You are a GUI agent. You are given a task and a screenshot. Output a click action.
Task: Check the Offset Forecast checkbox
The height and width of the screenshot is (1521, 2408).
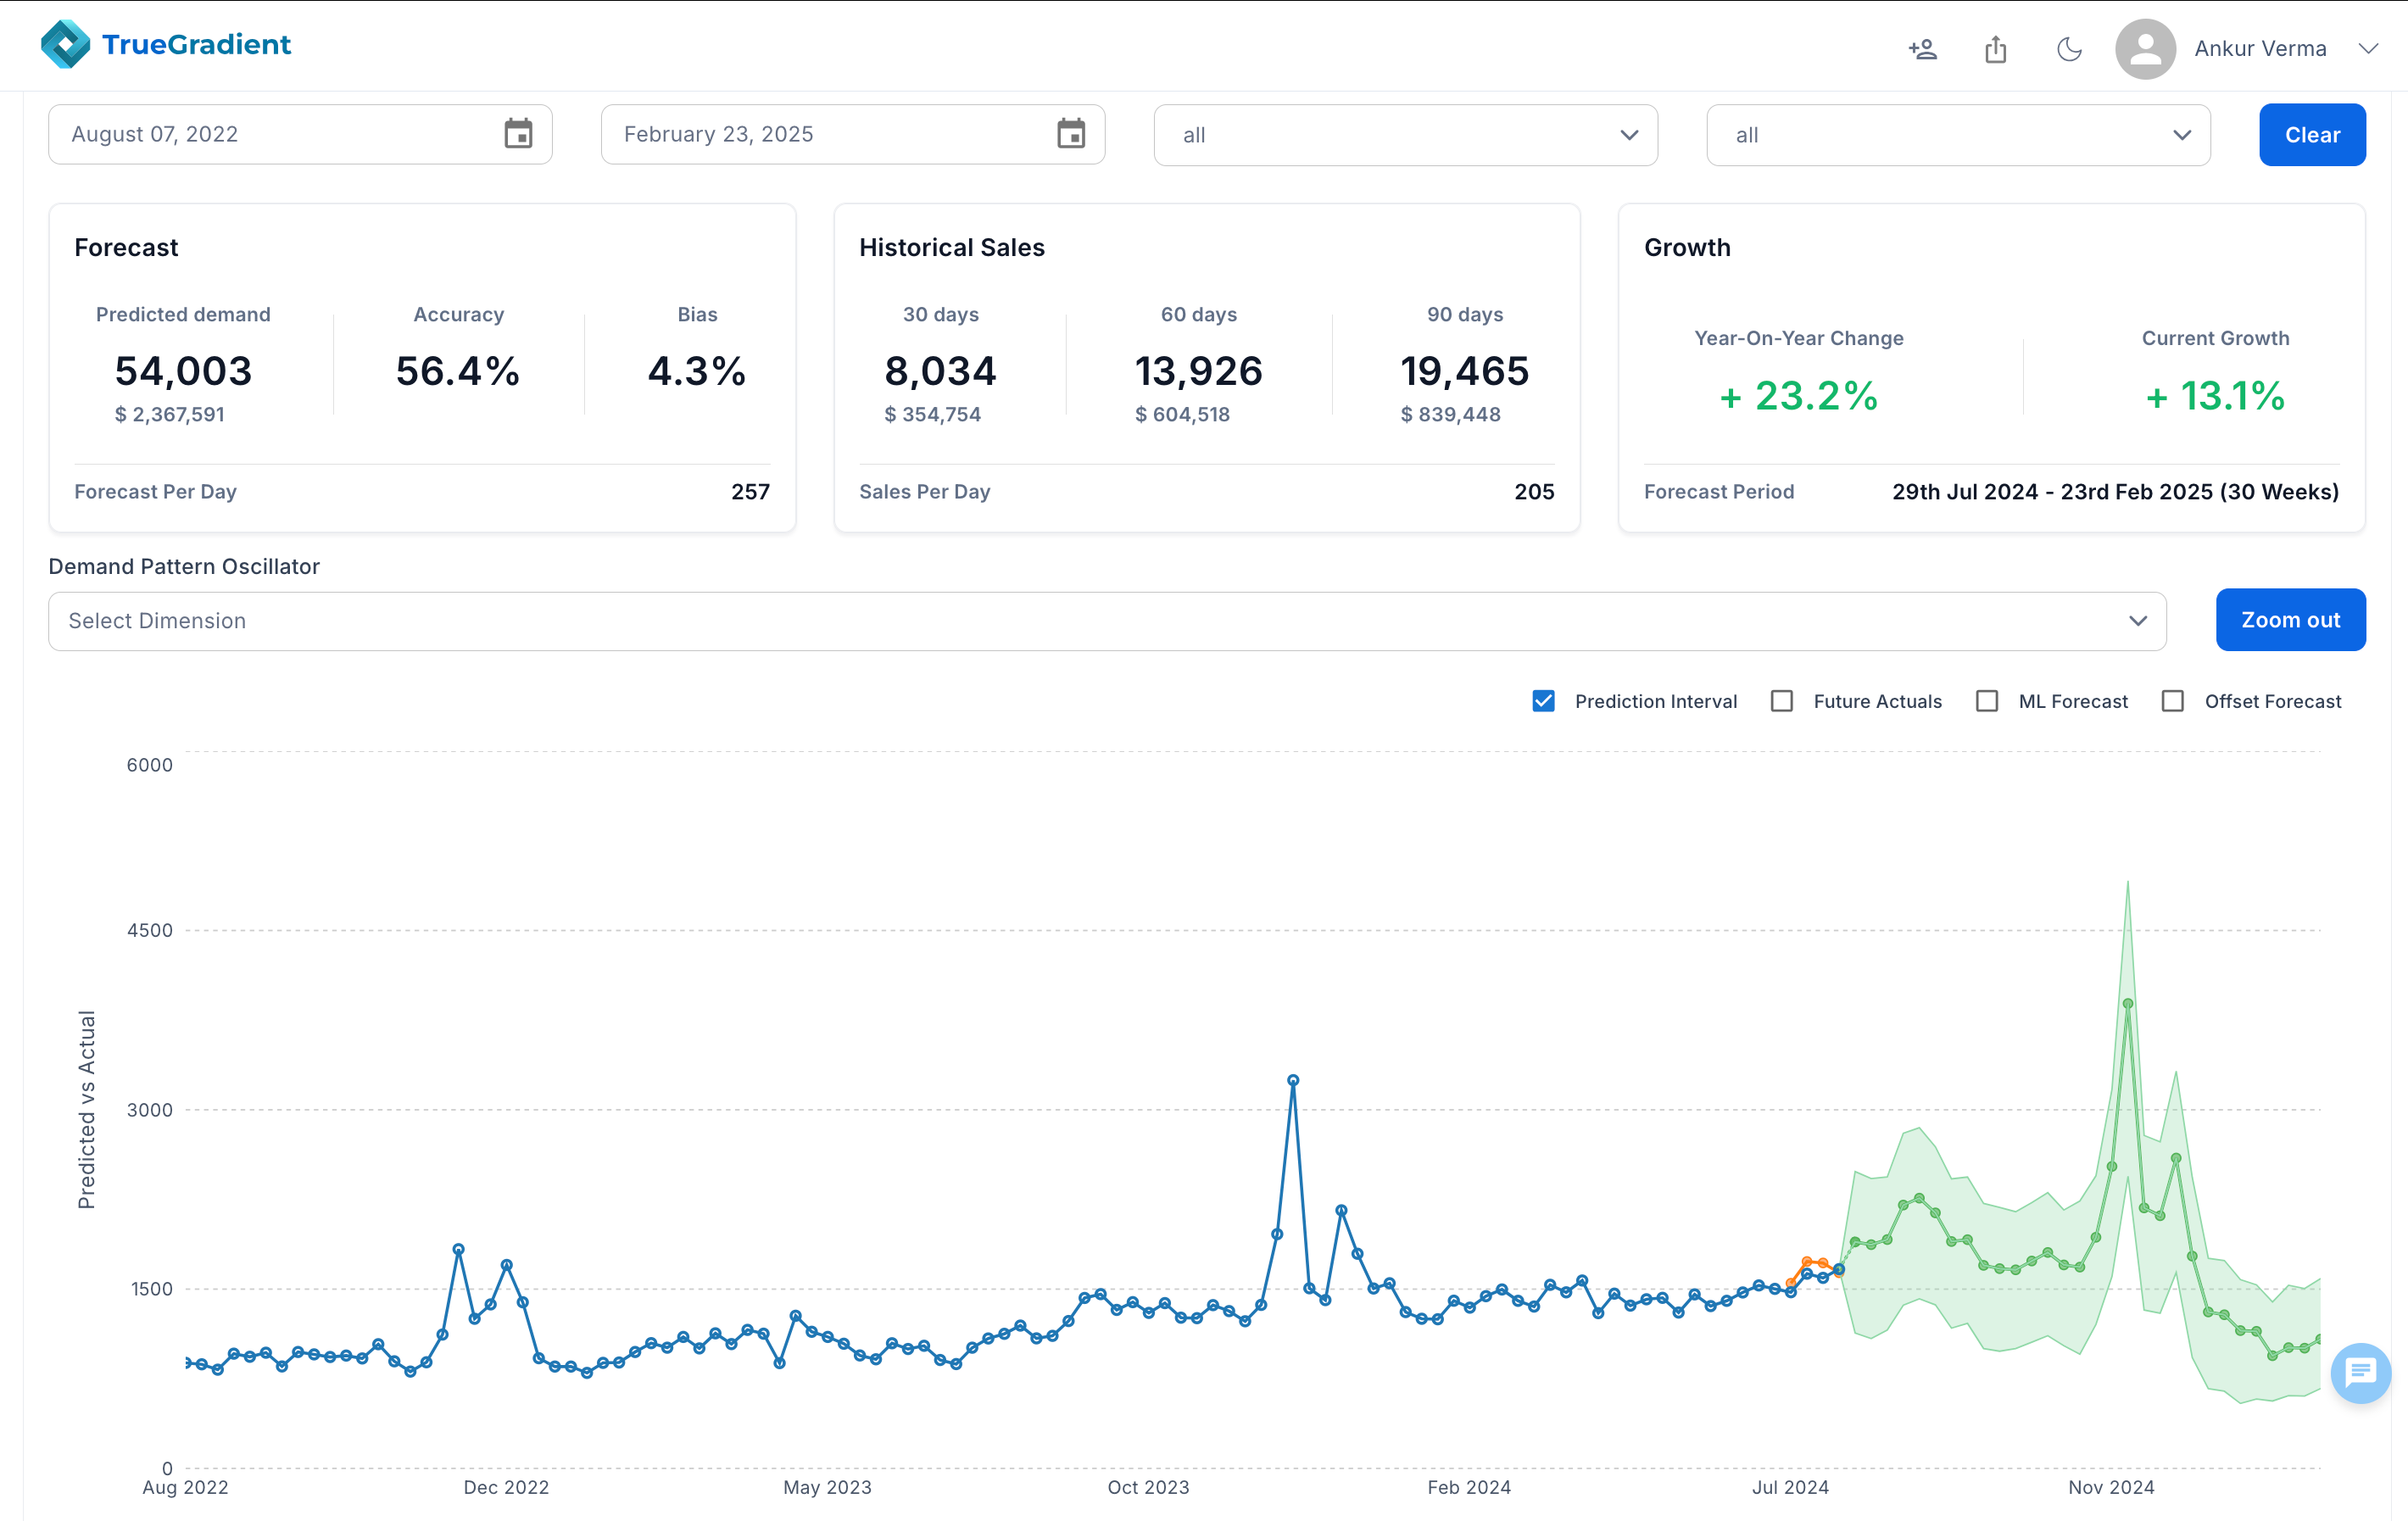(2172, 701)
